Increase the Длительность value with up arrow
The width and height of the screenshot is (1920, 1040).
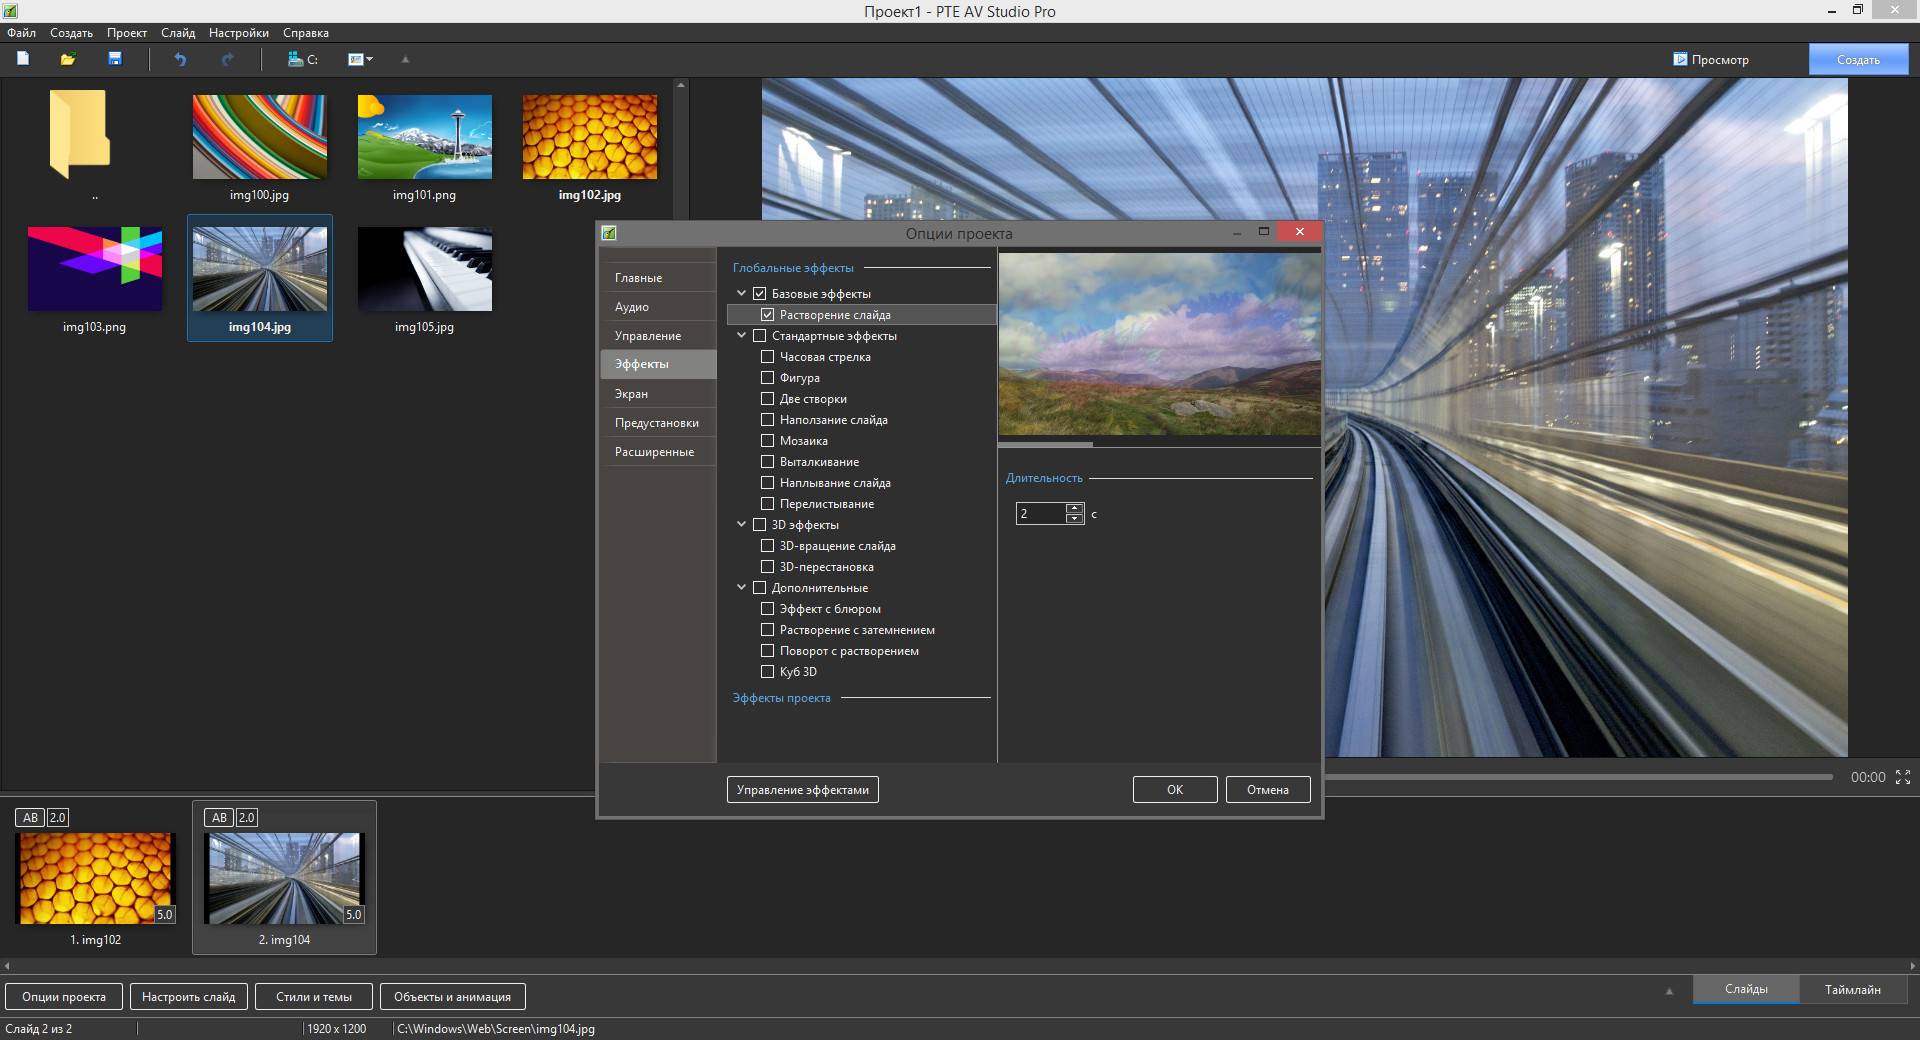click(1074, 509)
